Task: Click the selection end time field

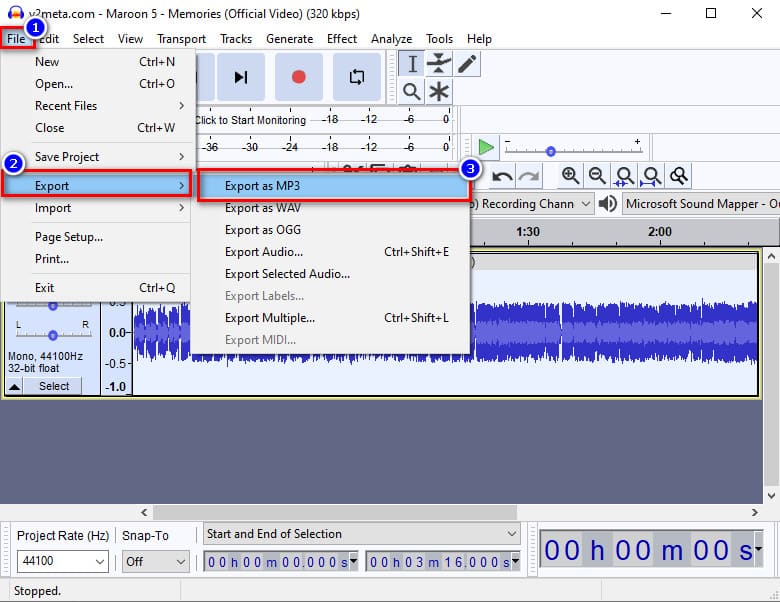Action: click(443, 562)
